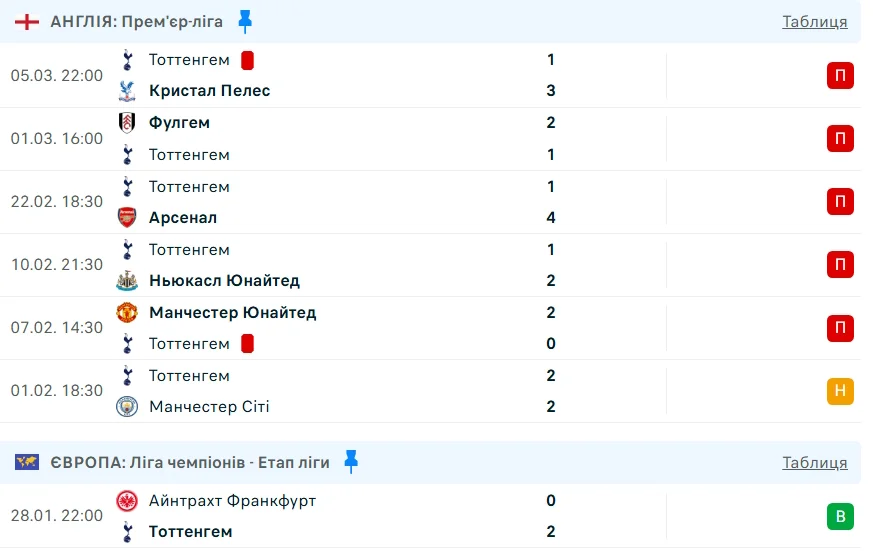Click the England flag icon

tap(27, 22)
